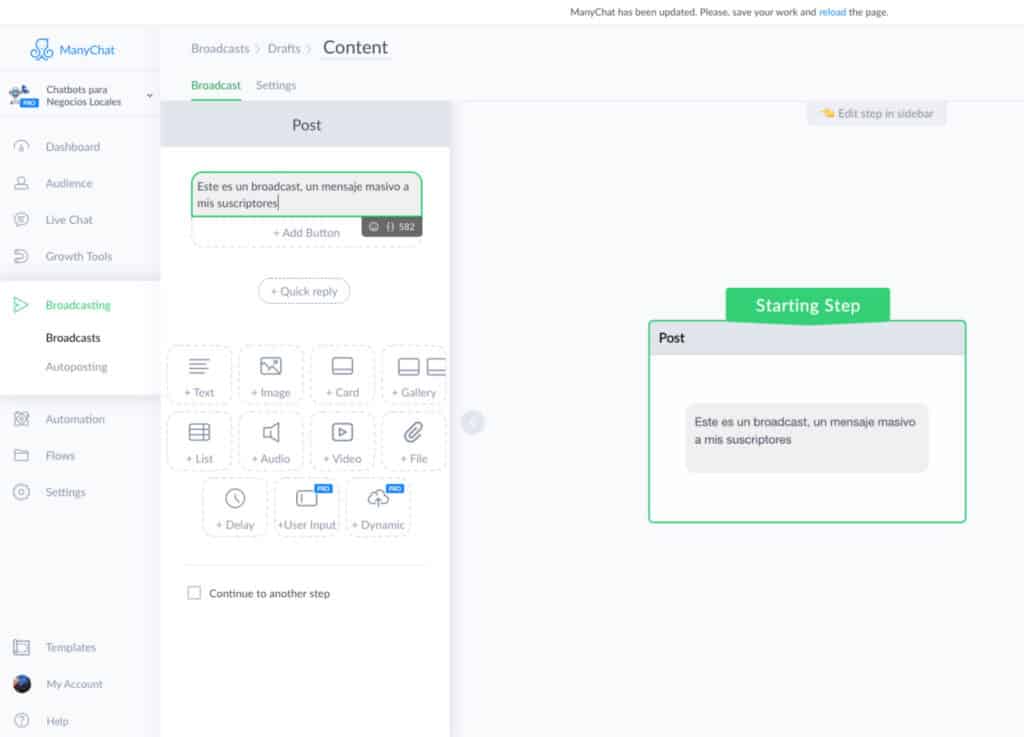The width and height of the screenshot is (1024, 737).
Task: Insert an emoji in the message
Action: 374,227
